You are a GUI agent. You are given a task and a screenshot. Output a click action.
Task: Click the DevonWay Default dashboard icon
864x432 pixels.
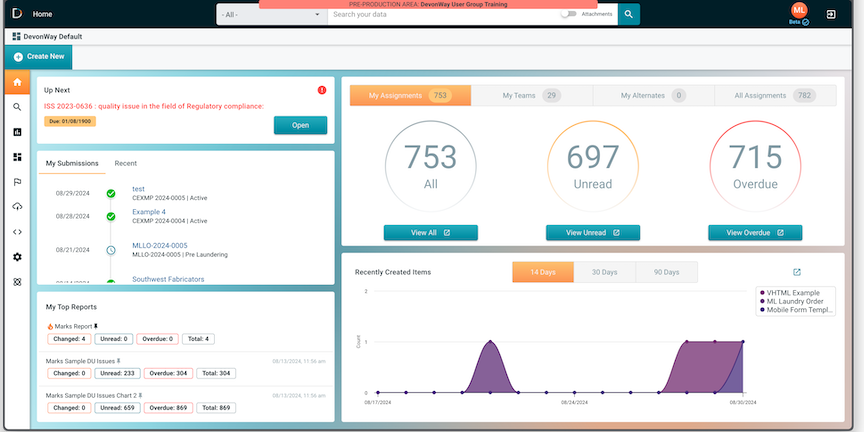coord(17,36)
